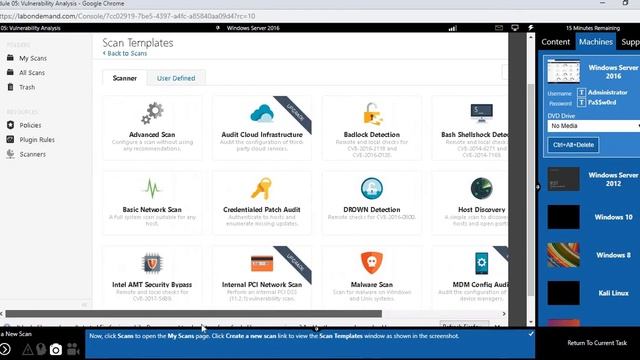
Task: Click the right arrow of horizontal scrollbar
Action: (504, 313)
